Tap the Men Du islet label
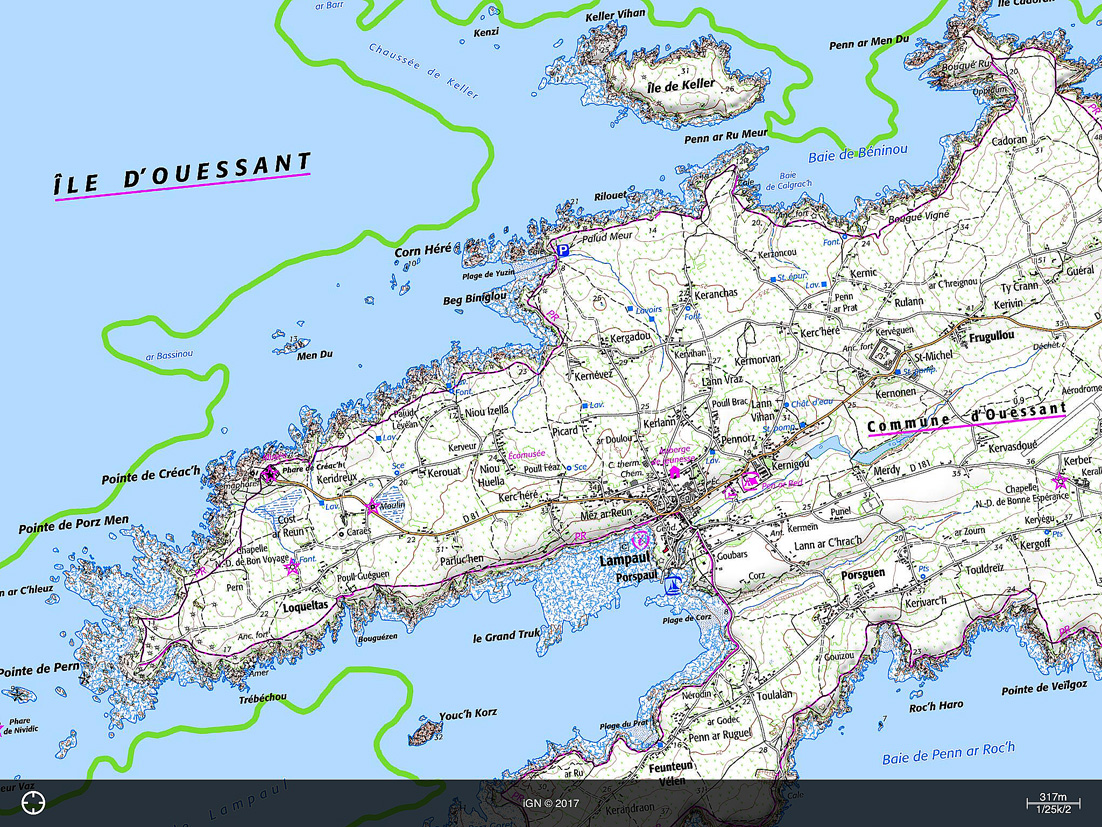 click(x=315, y=355)
